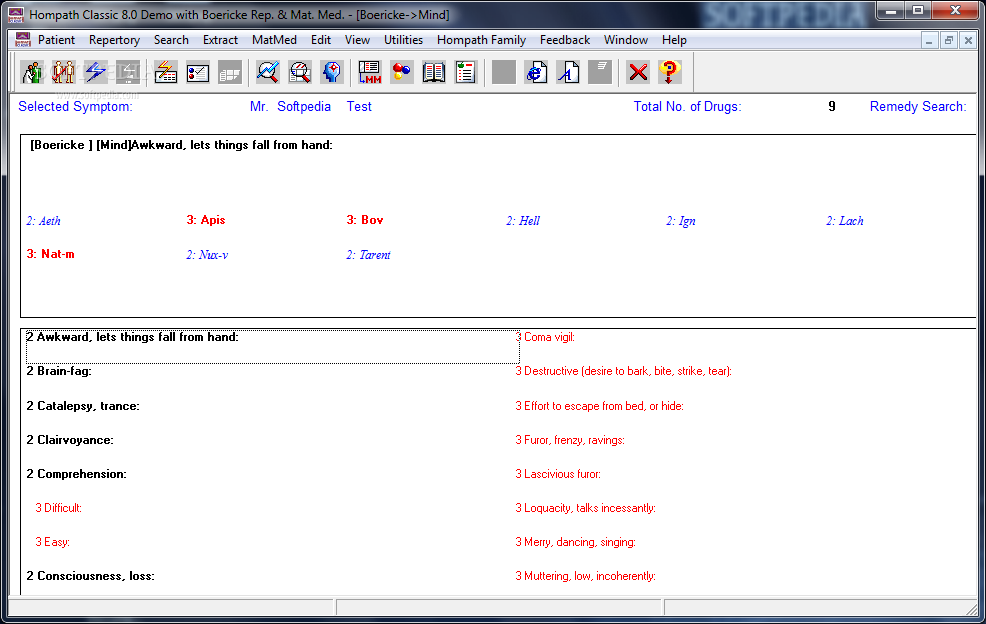Image resolution: width=986 pixels, height=624 pixels.
Task: Select rubric 'Catalepsy, trance'
Action: point(83,406)
